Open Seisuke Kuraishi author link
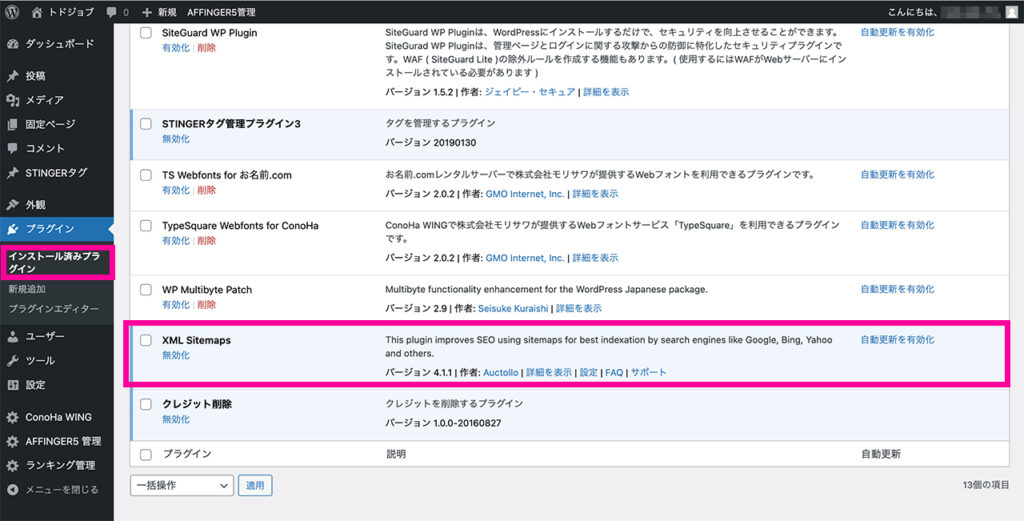The height and width of the screenshot is (521, 1024). tap(513, 308)
